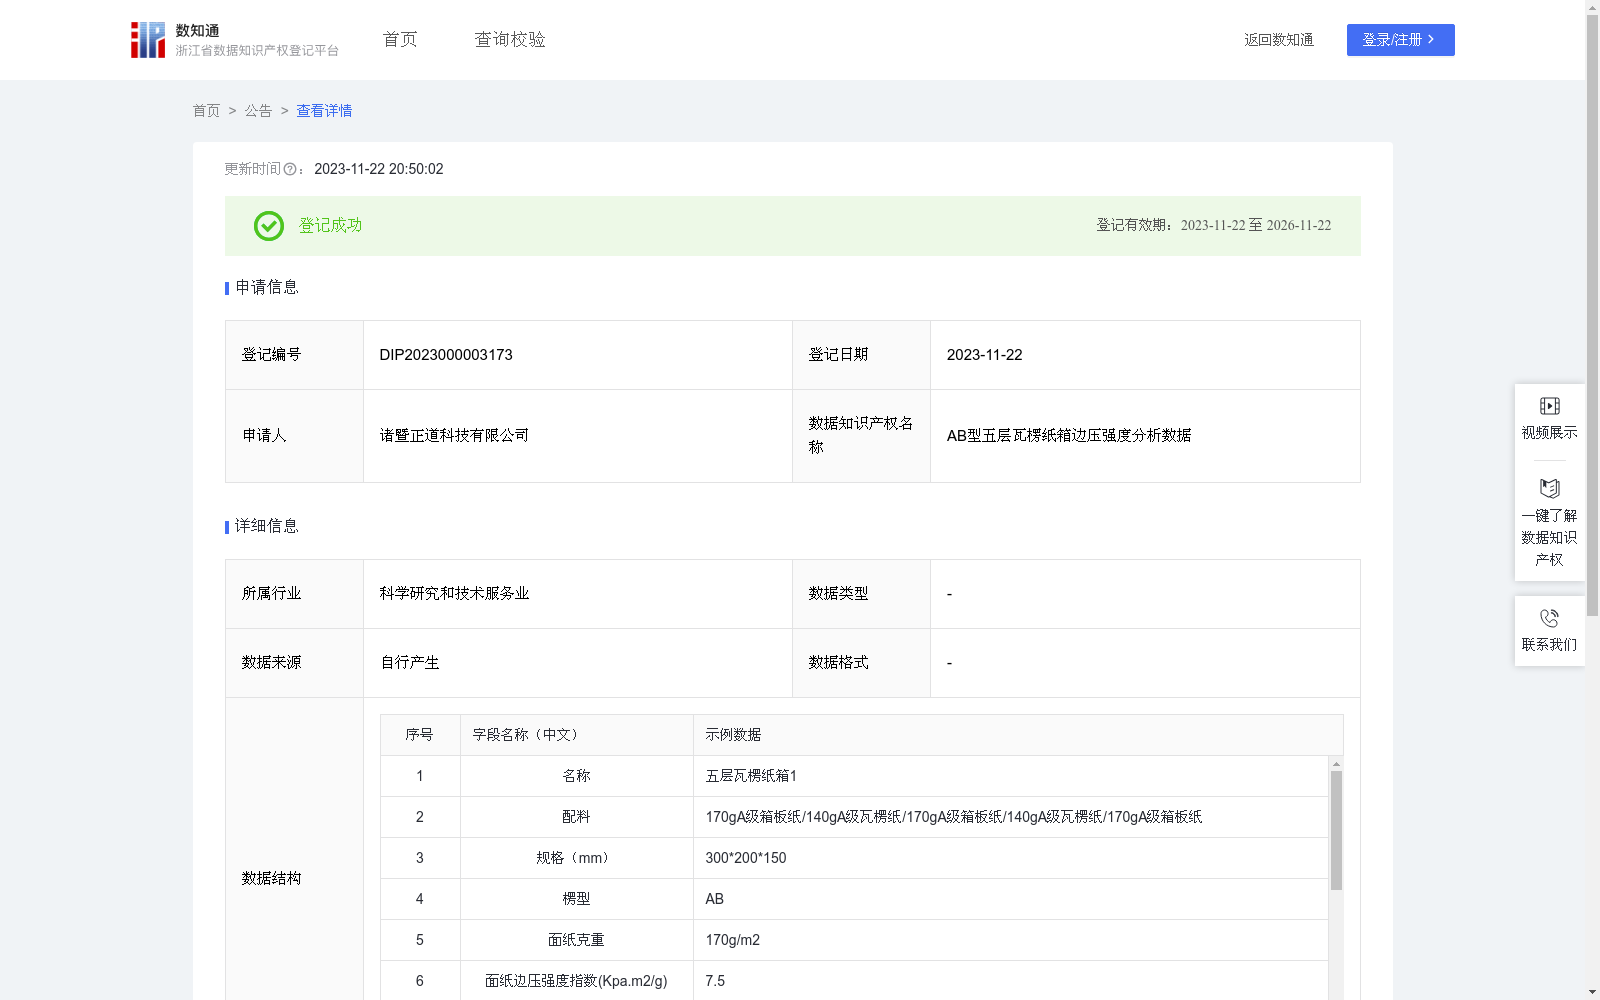Screen dimensions: 1600x1000
Task: Click the page scrollbar down arrow
Action: coord(1592,992)
